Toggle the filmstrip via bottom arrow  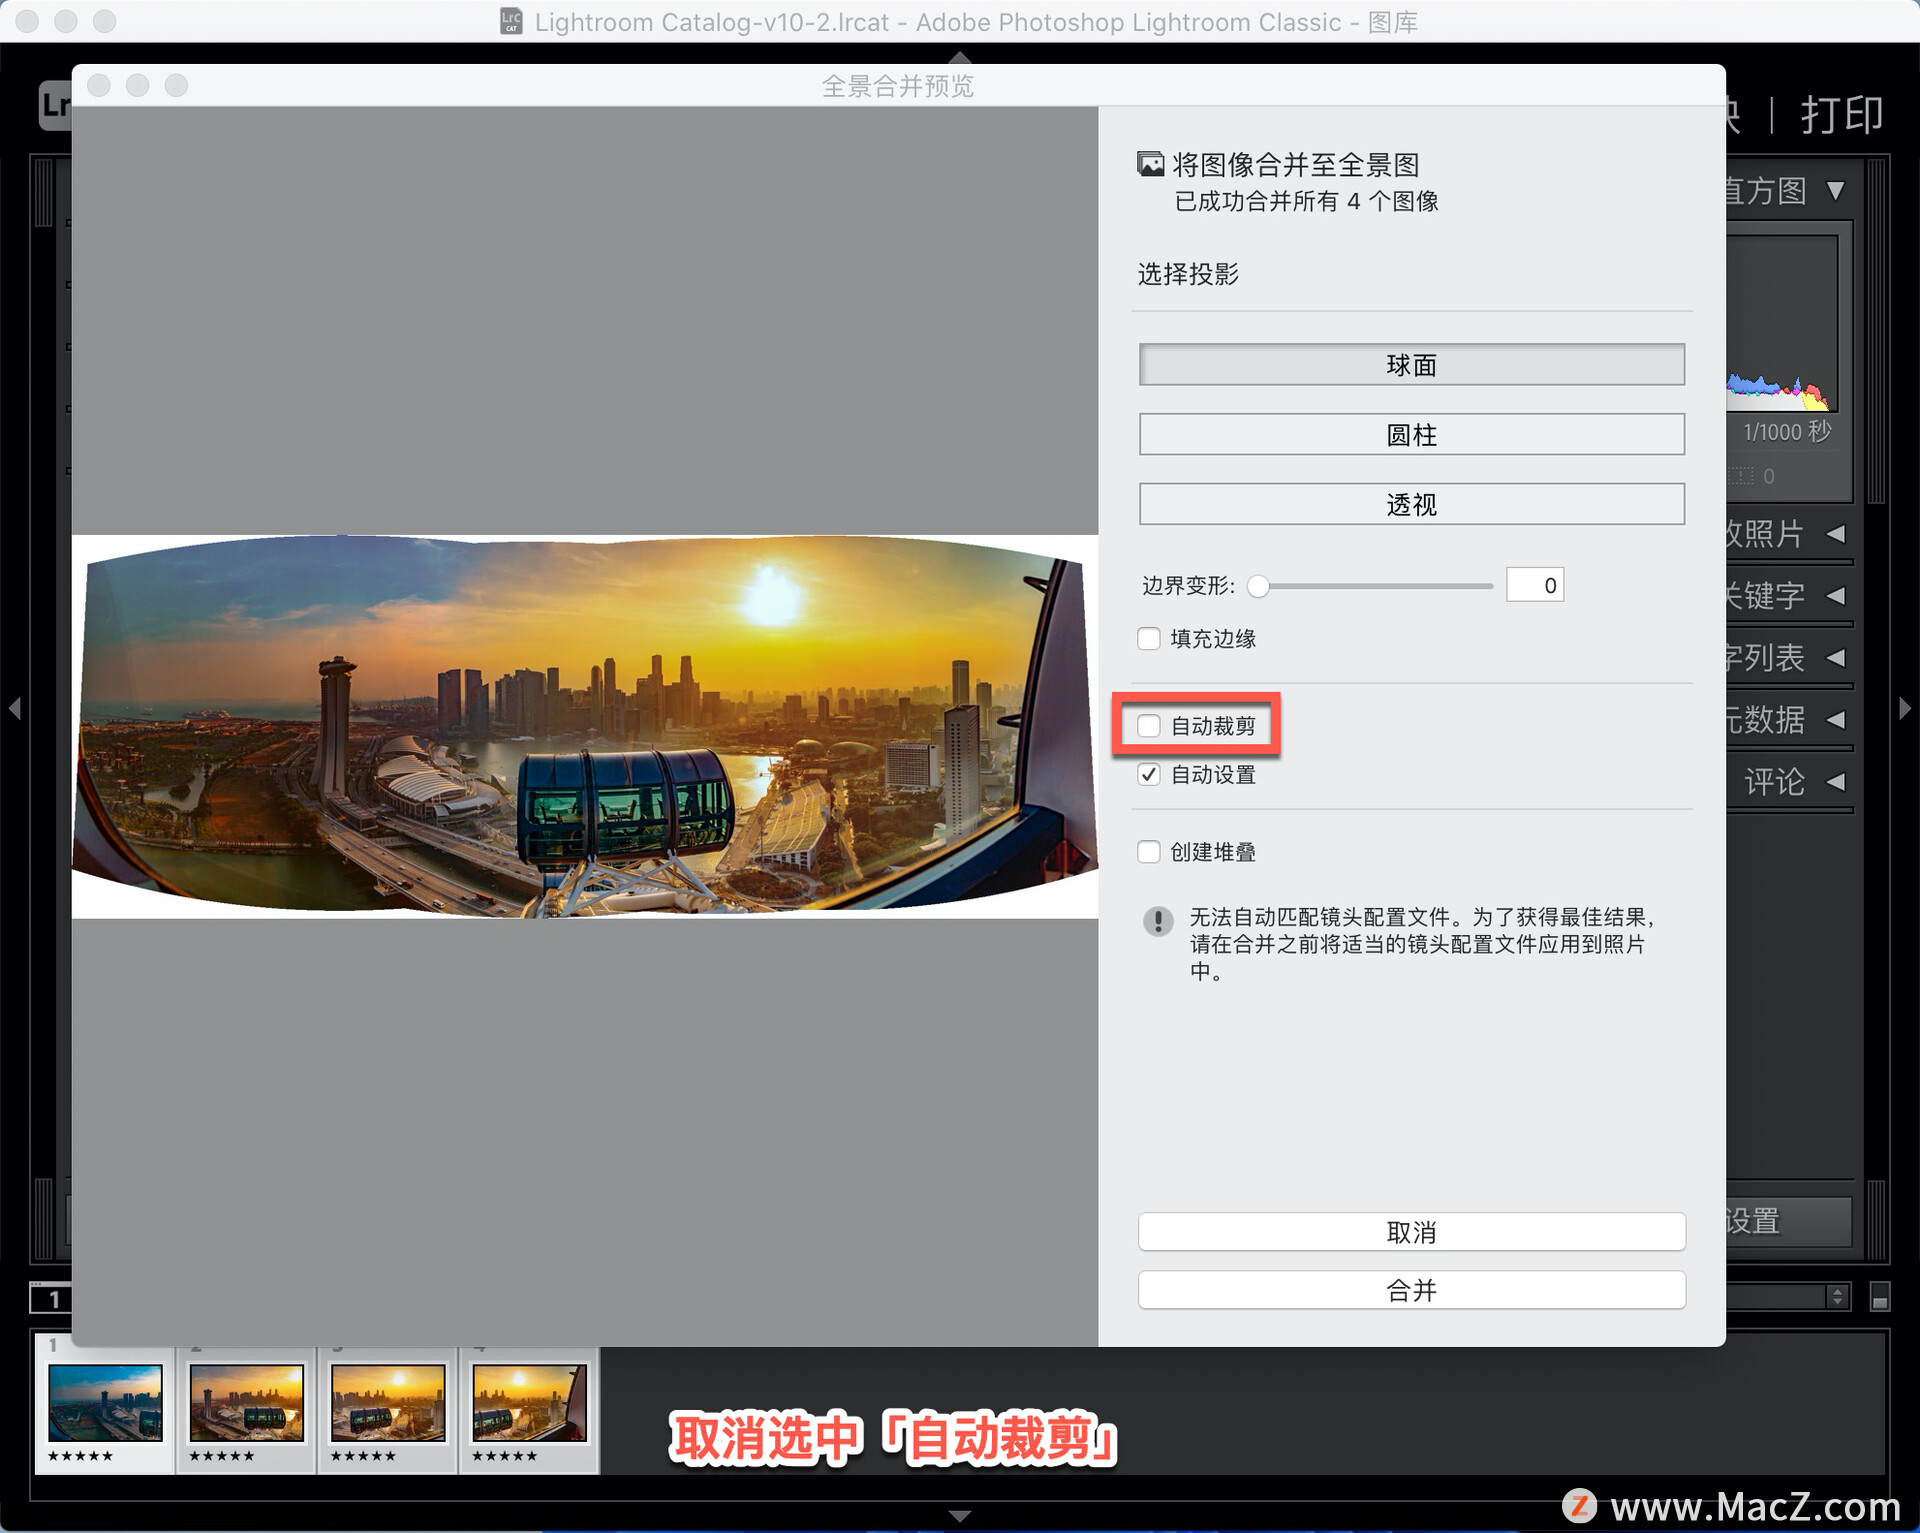coord(959,1516)
